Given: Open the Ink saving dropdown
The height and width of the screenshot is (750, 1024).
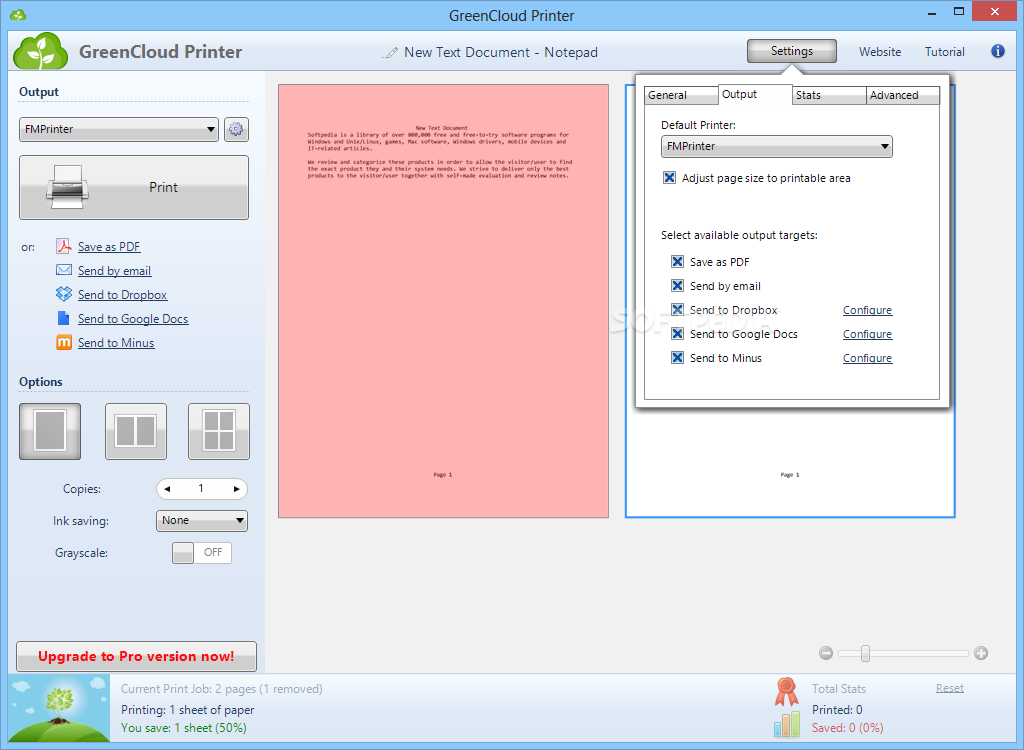Looking at the screenshot, I should pyautogui.click(x=202, y=521).
